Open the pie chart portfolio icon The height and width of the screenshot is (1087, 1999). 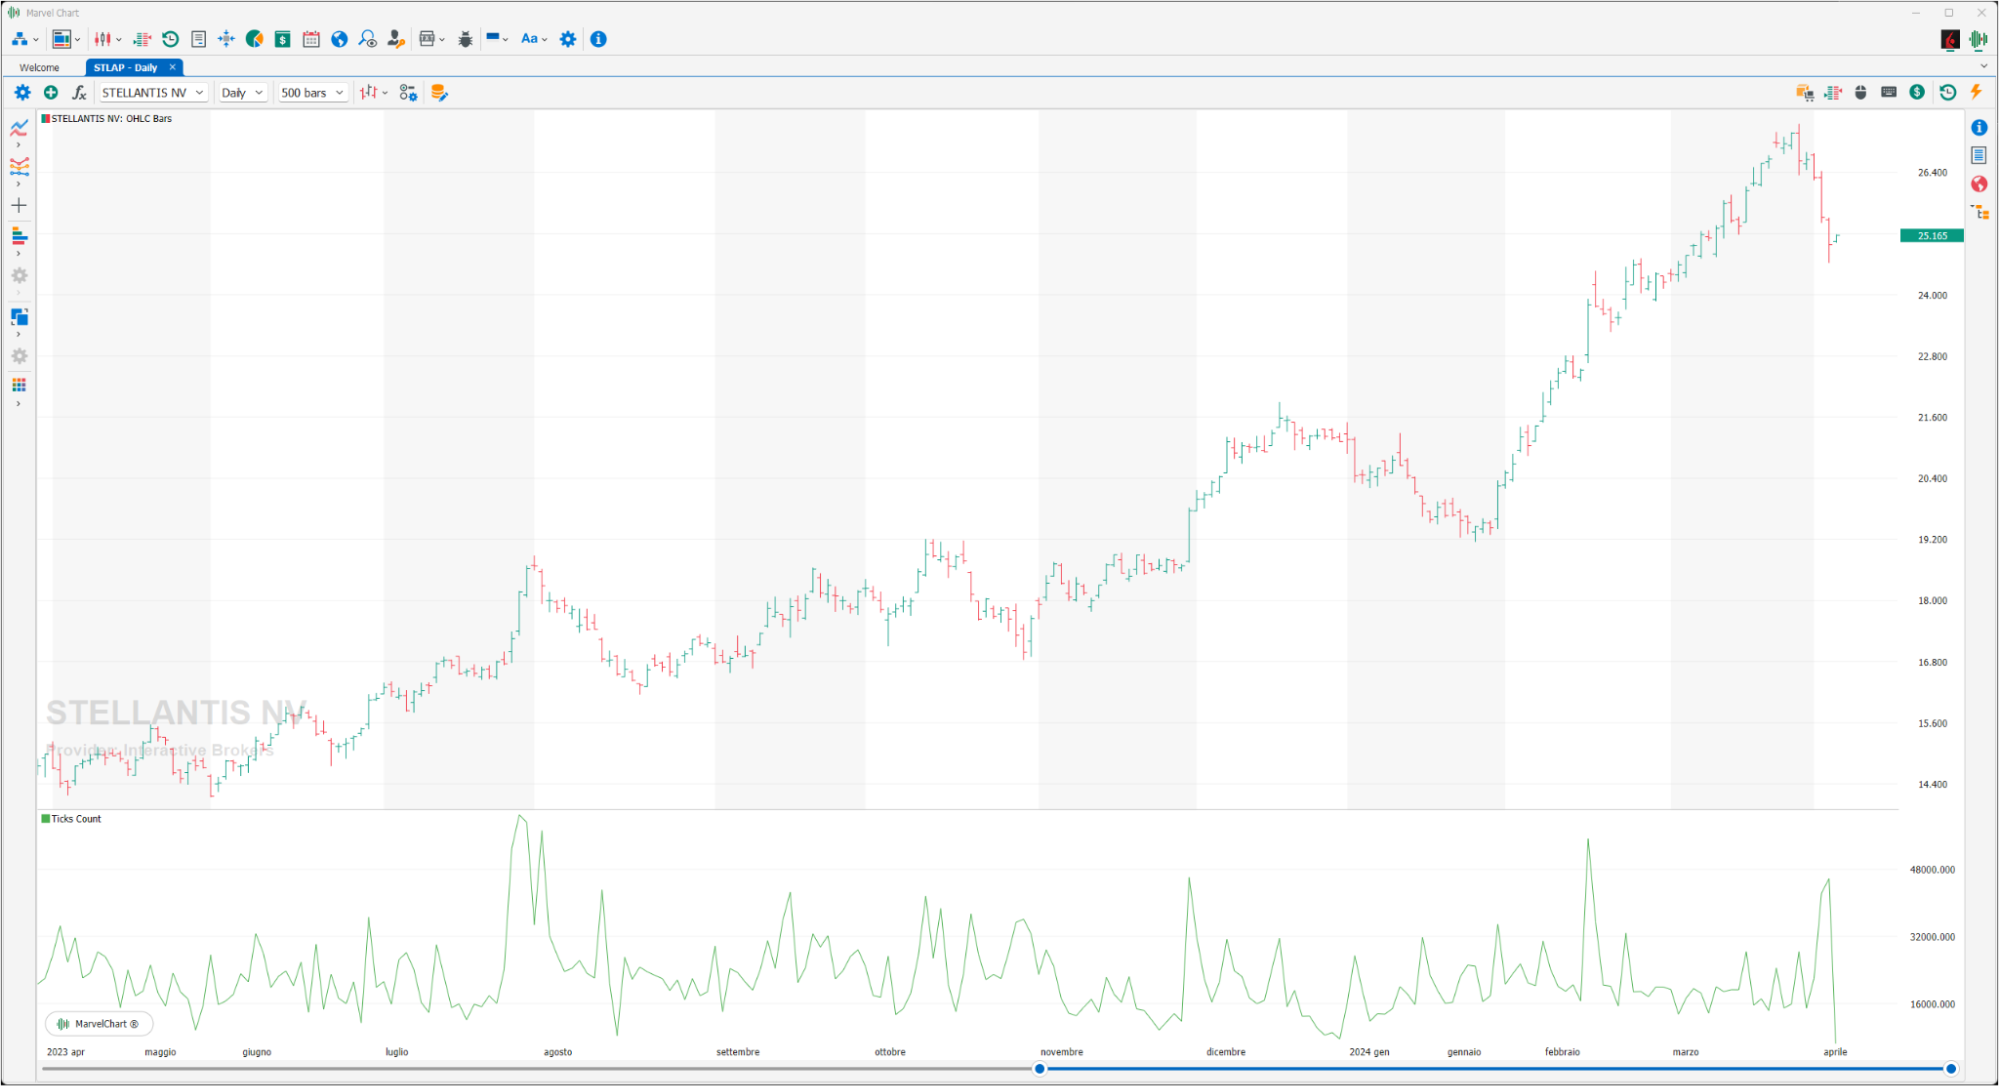pyautogui.click(x=255, y=39)
